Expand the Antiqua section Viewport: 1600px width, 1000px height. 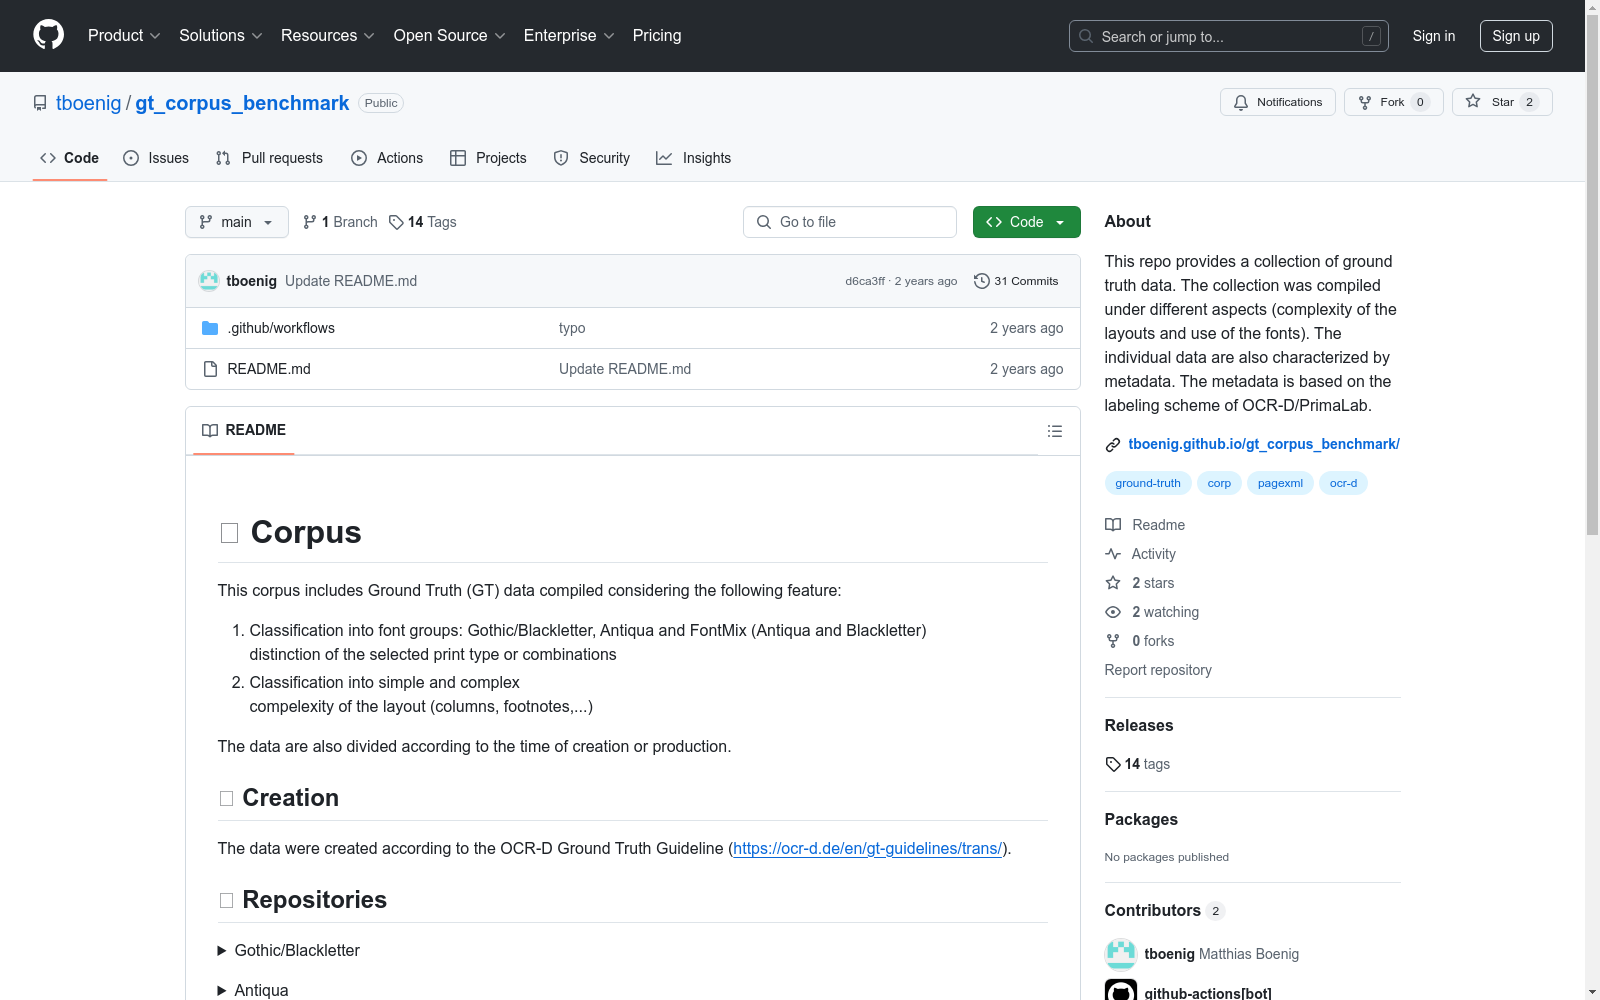click(x=253, y=990)
